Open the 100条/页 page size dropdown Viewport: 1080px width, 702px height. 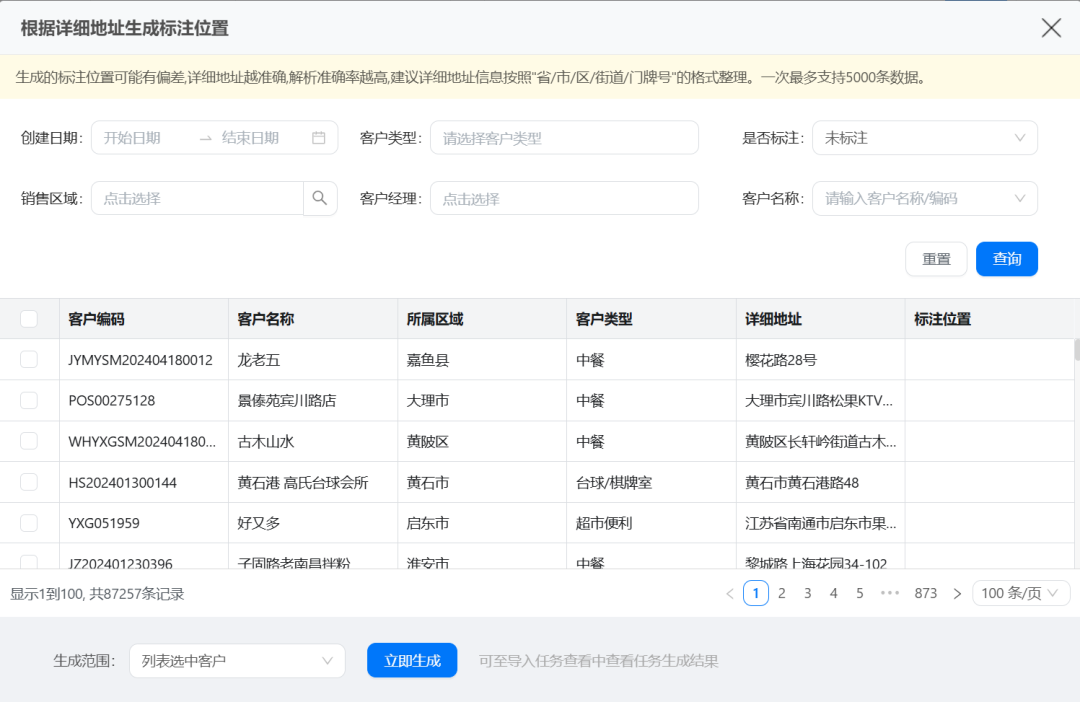point(1021,593)
